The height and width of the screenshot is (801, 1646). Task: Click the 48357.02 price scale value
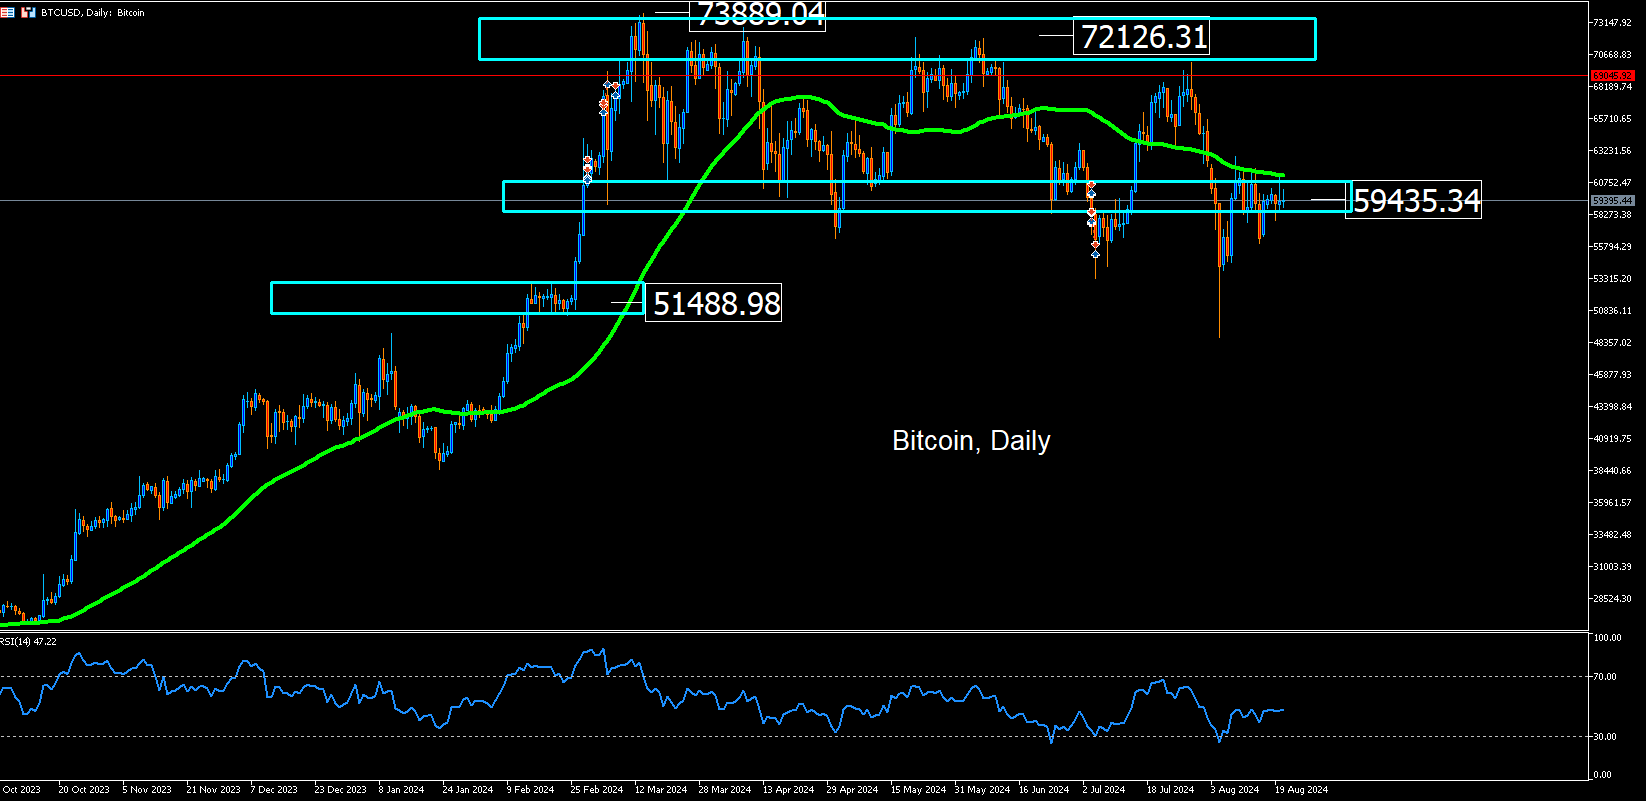coord(1614,343)
